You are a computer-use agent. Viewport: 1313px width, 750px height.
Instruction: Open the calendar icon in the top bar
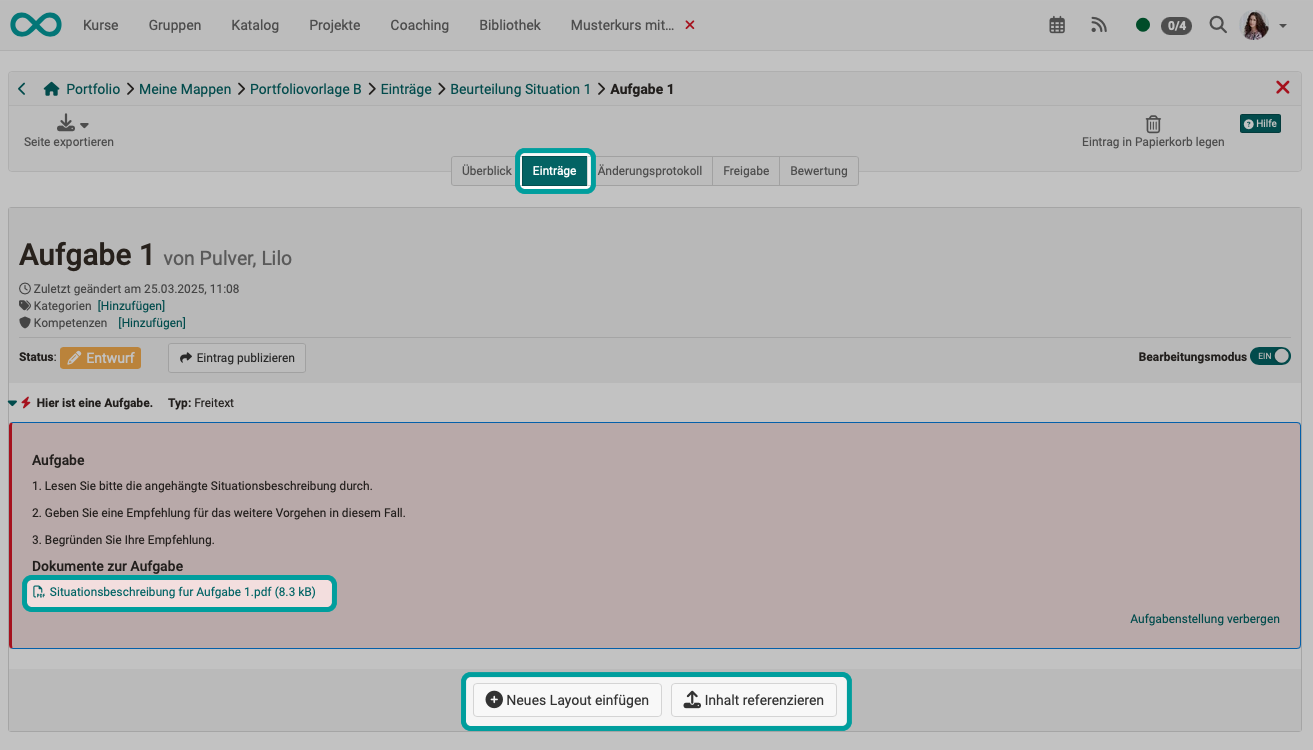tap(1056, 24)
